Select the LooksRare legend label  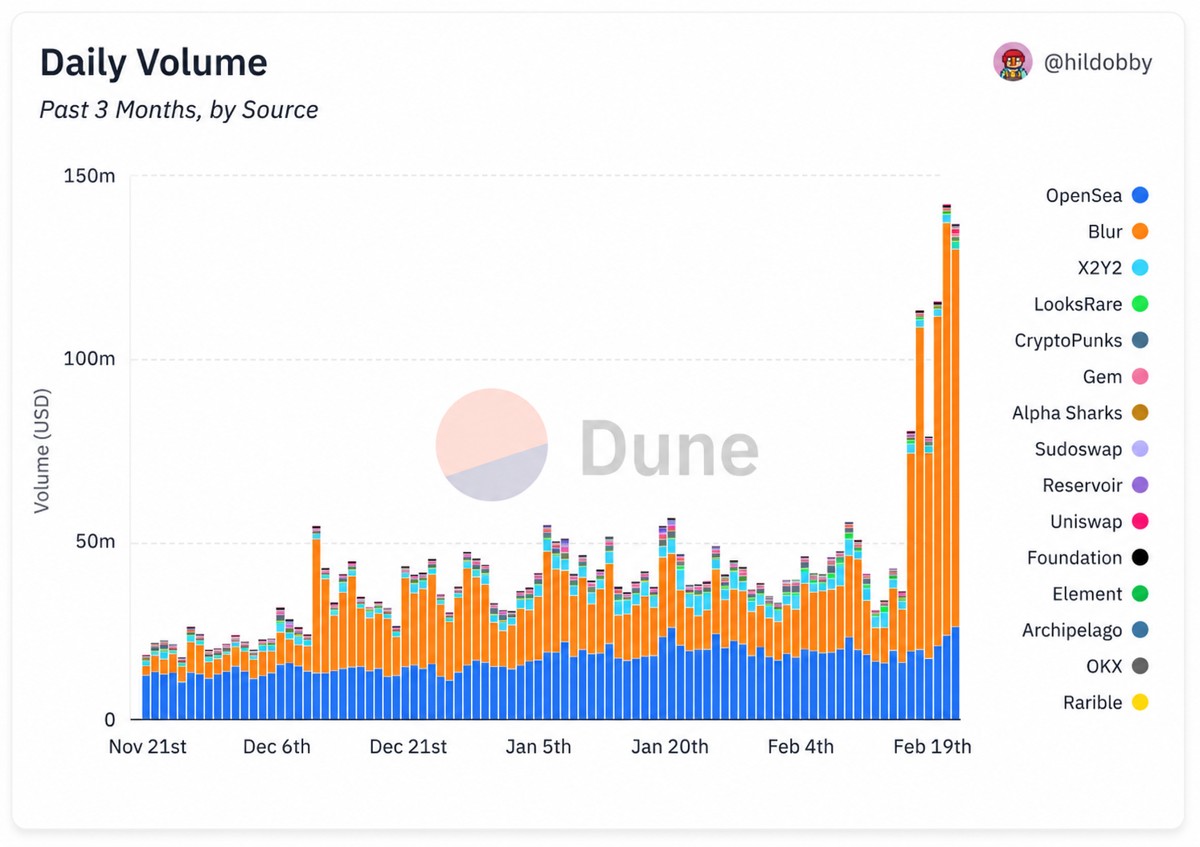pyautogui.click(x=1078, y=304)
